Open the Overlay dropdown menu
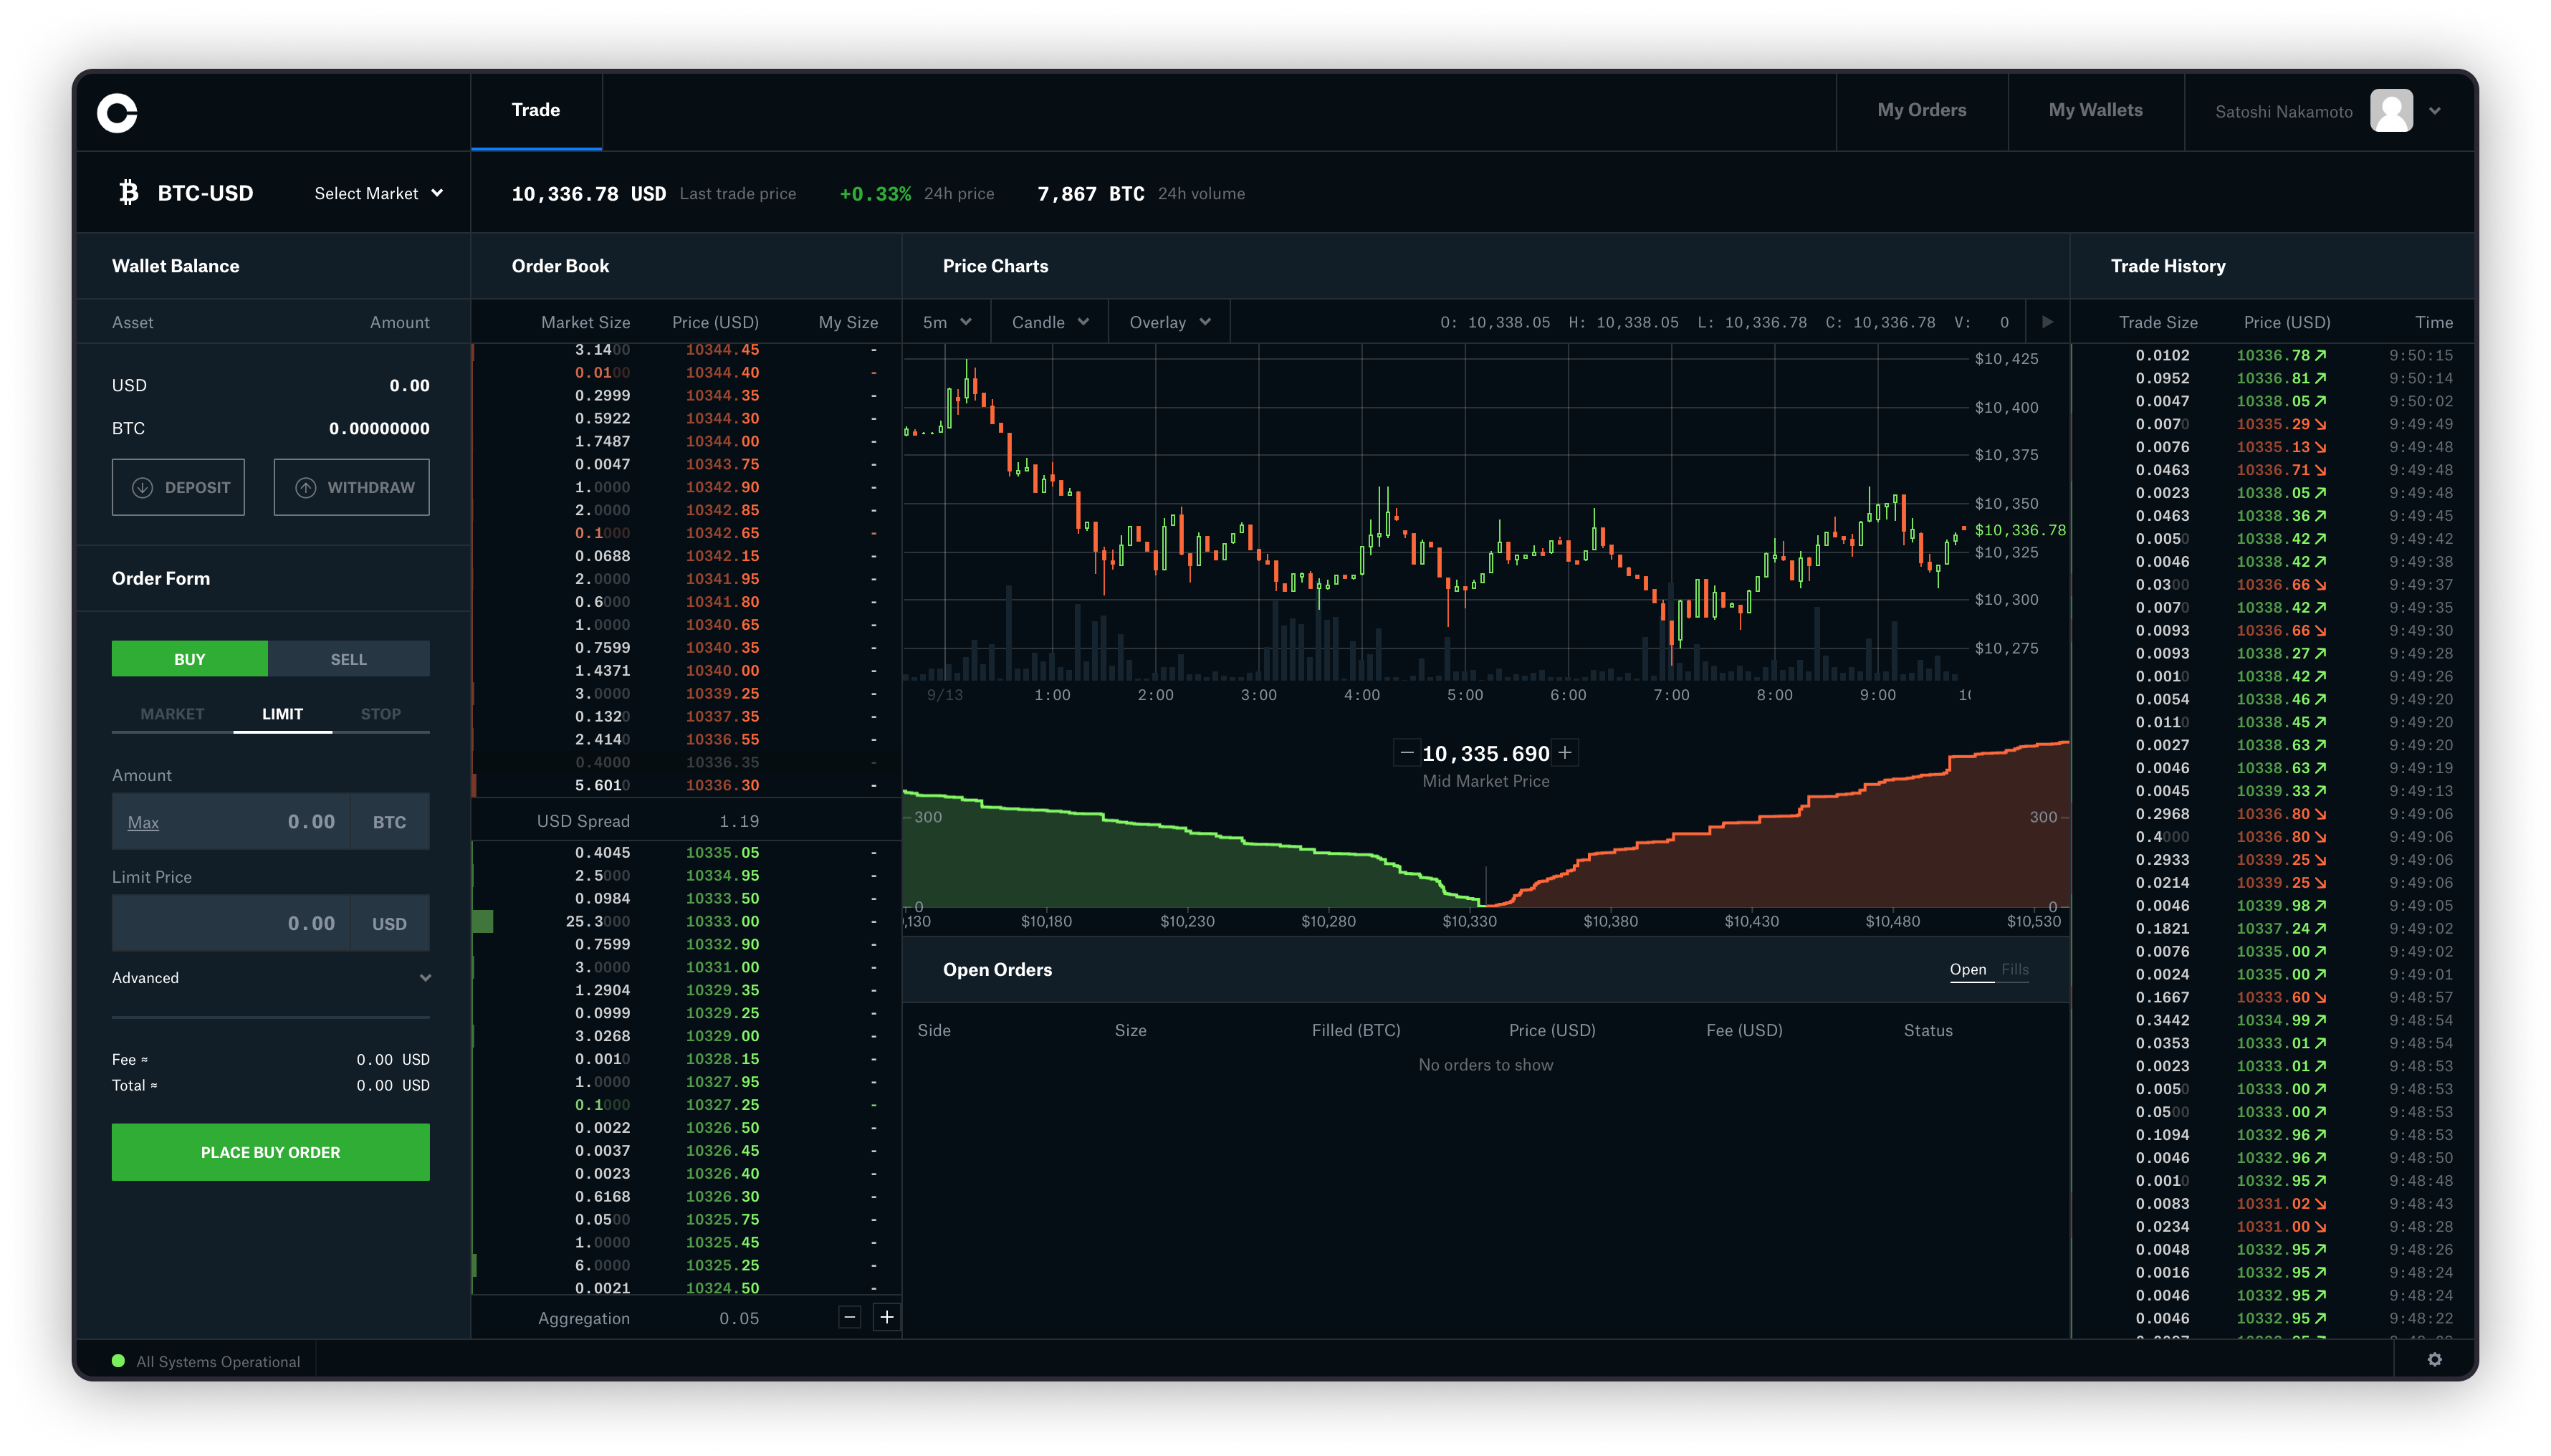 1165,322
